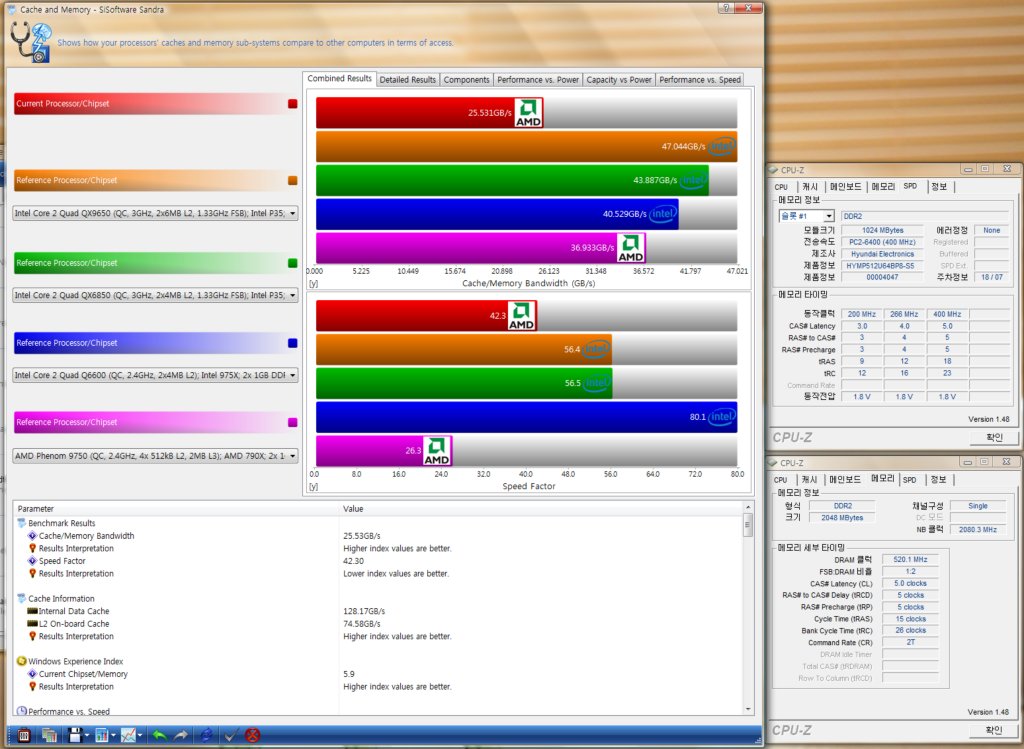This screenshot has width=1024, height=749.
Task: Click the red Current Processor/Chipset swatch
Action: point(293,103)
